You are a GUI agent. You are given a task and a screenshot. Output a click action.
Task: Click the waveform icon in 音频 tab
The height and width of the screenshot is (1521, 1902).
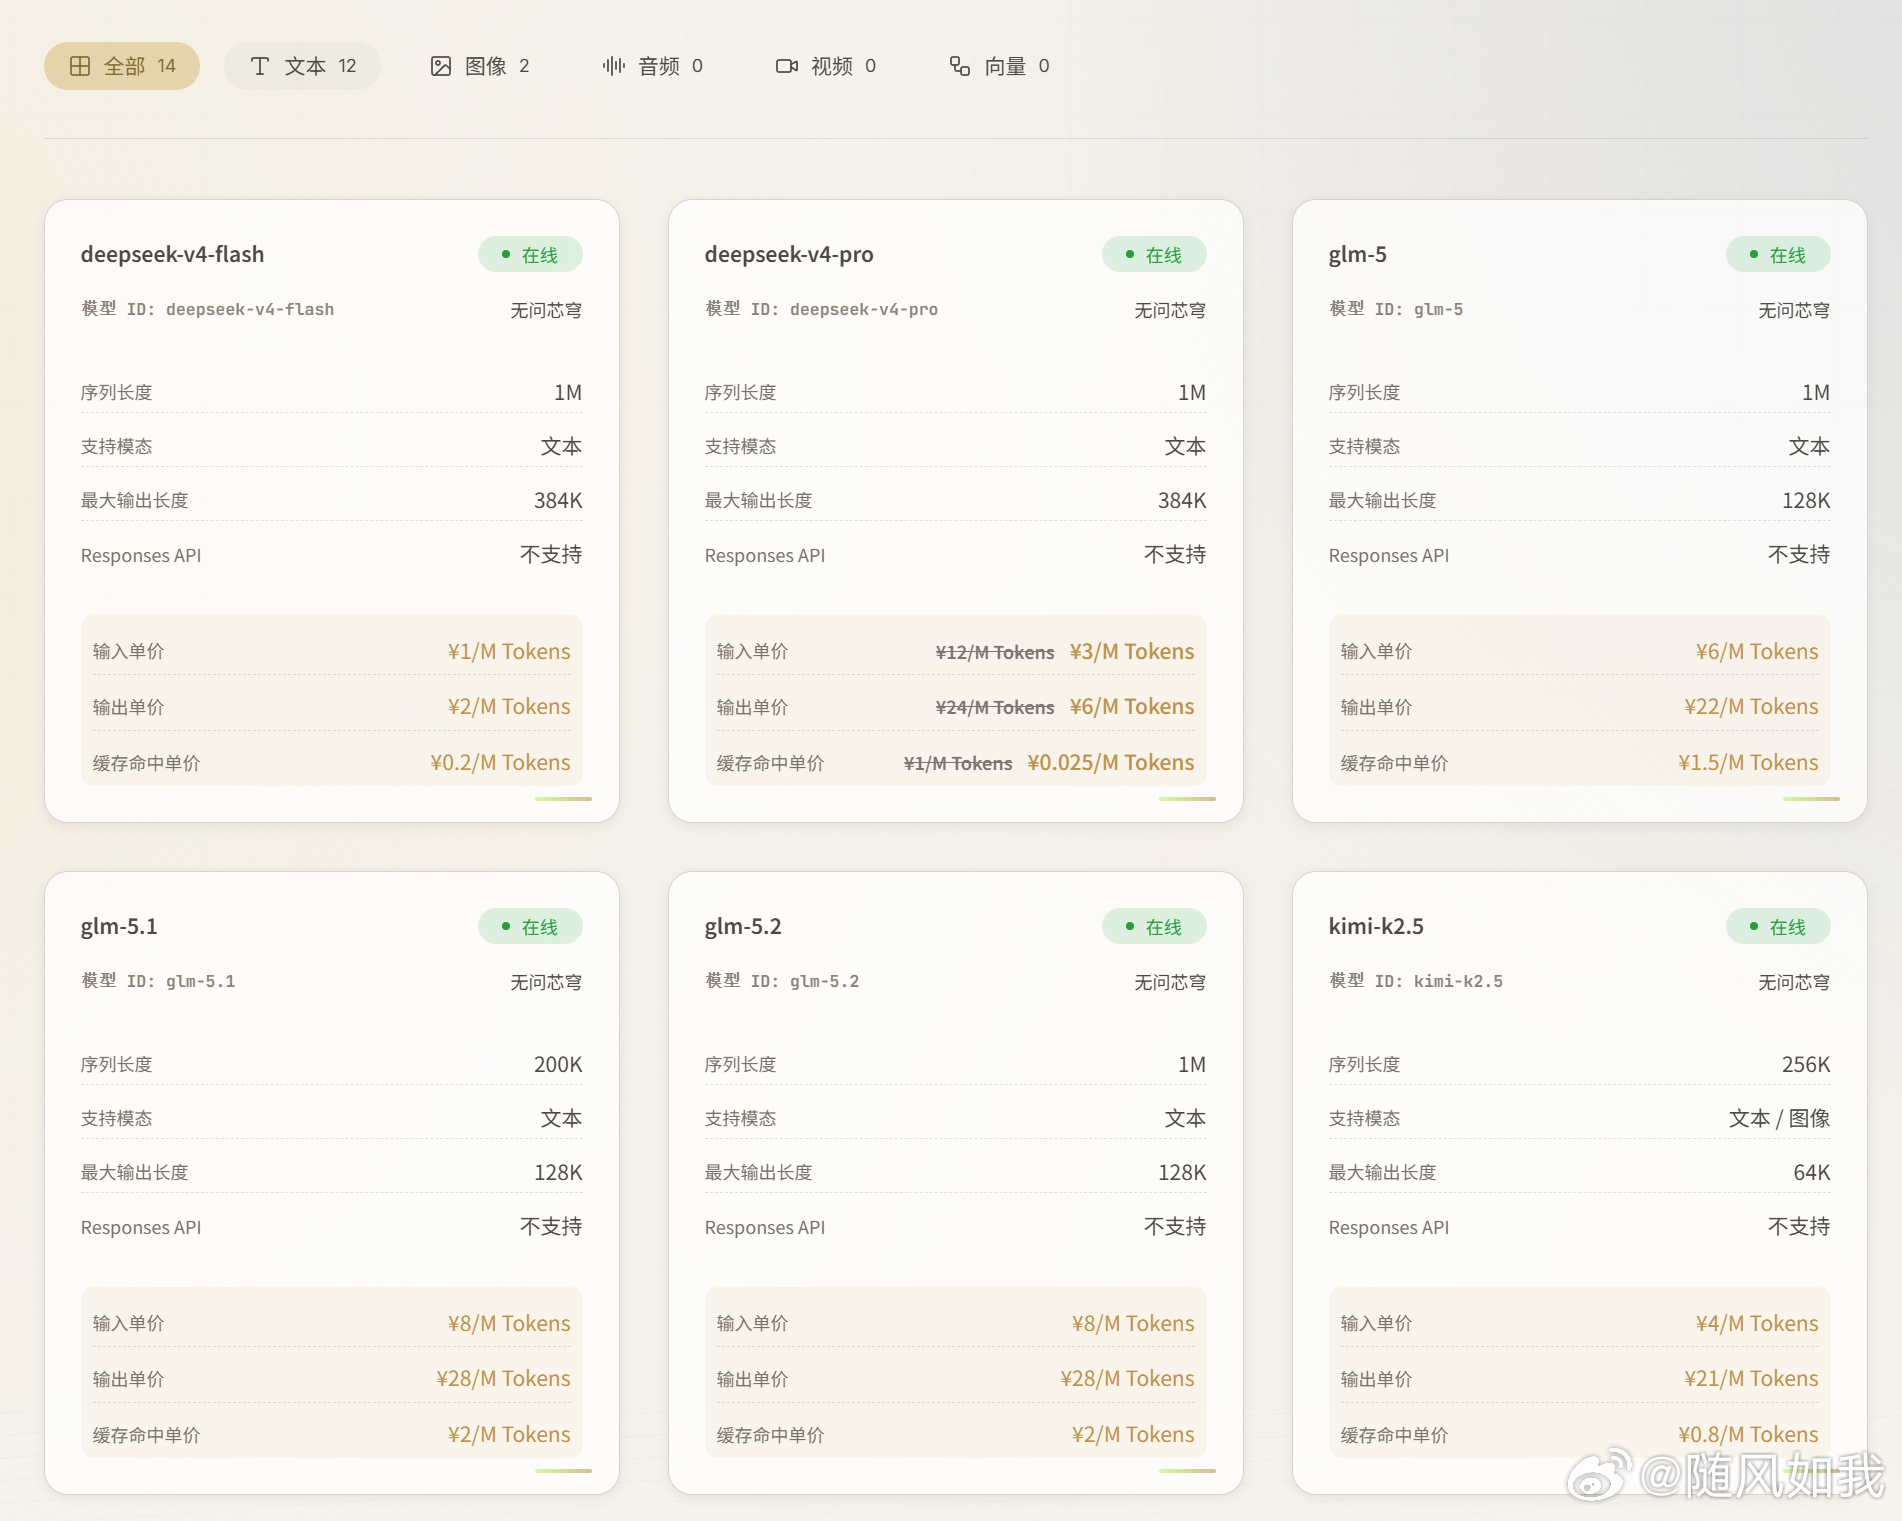(x=614, y=66)
